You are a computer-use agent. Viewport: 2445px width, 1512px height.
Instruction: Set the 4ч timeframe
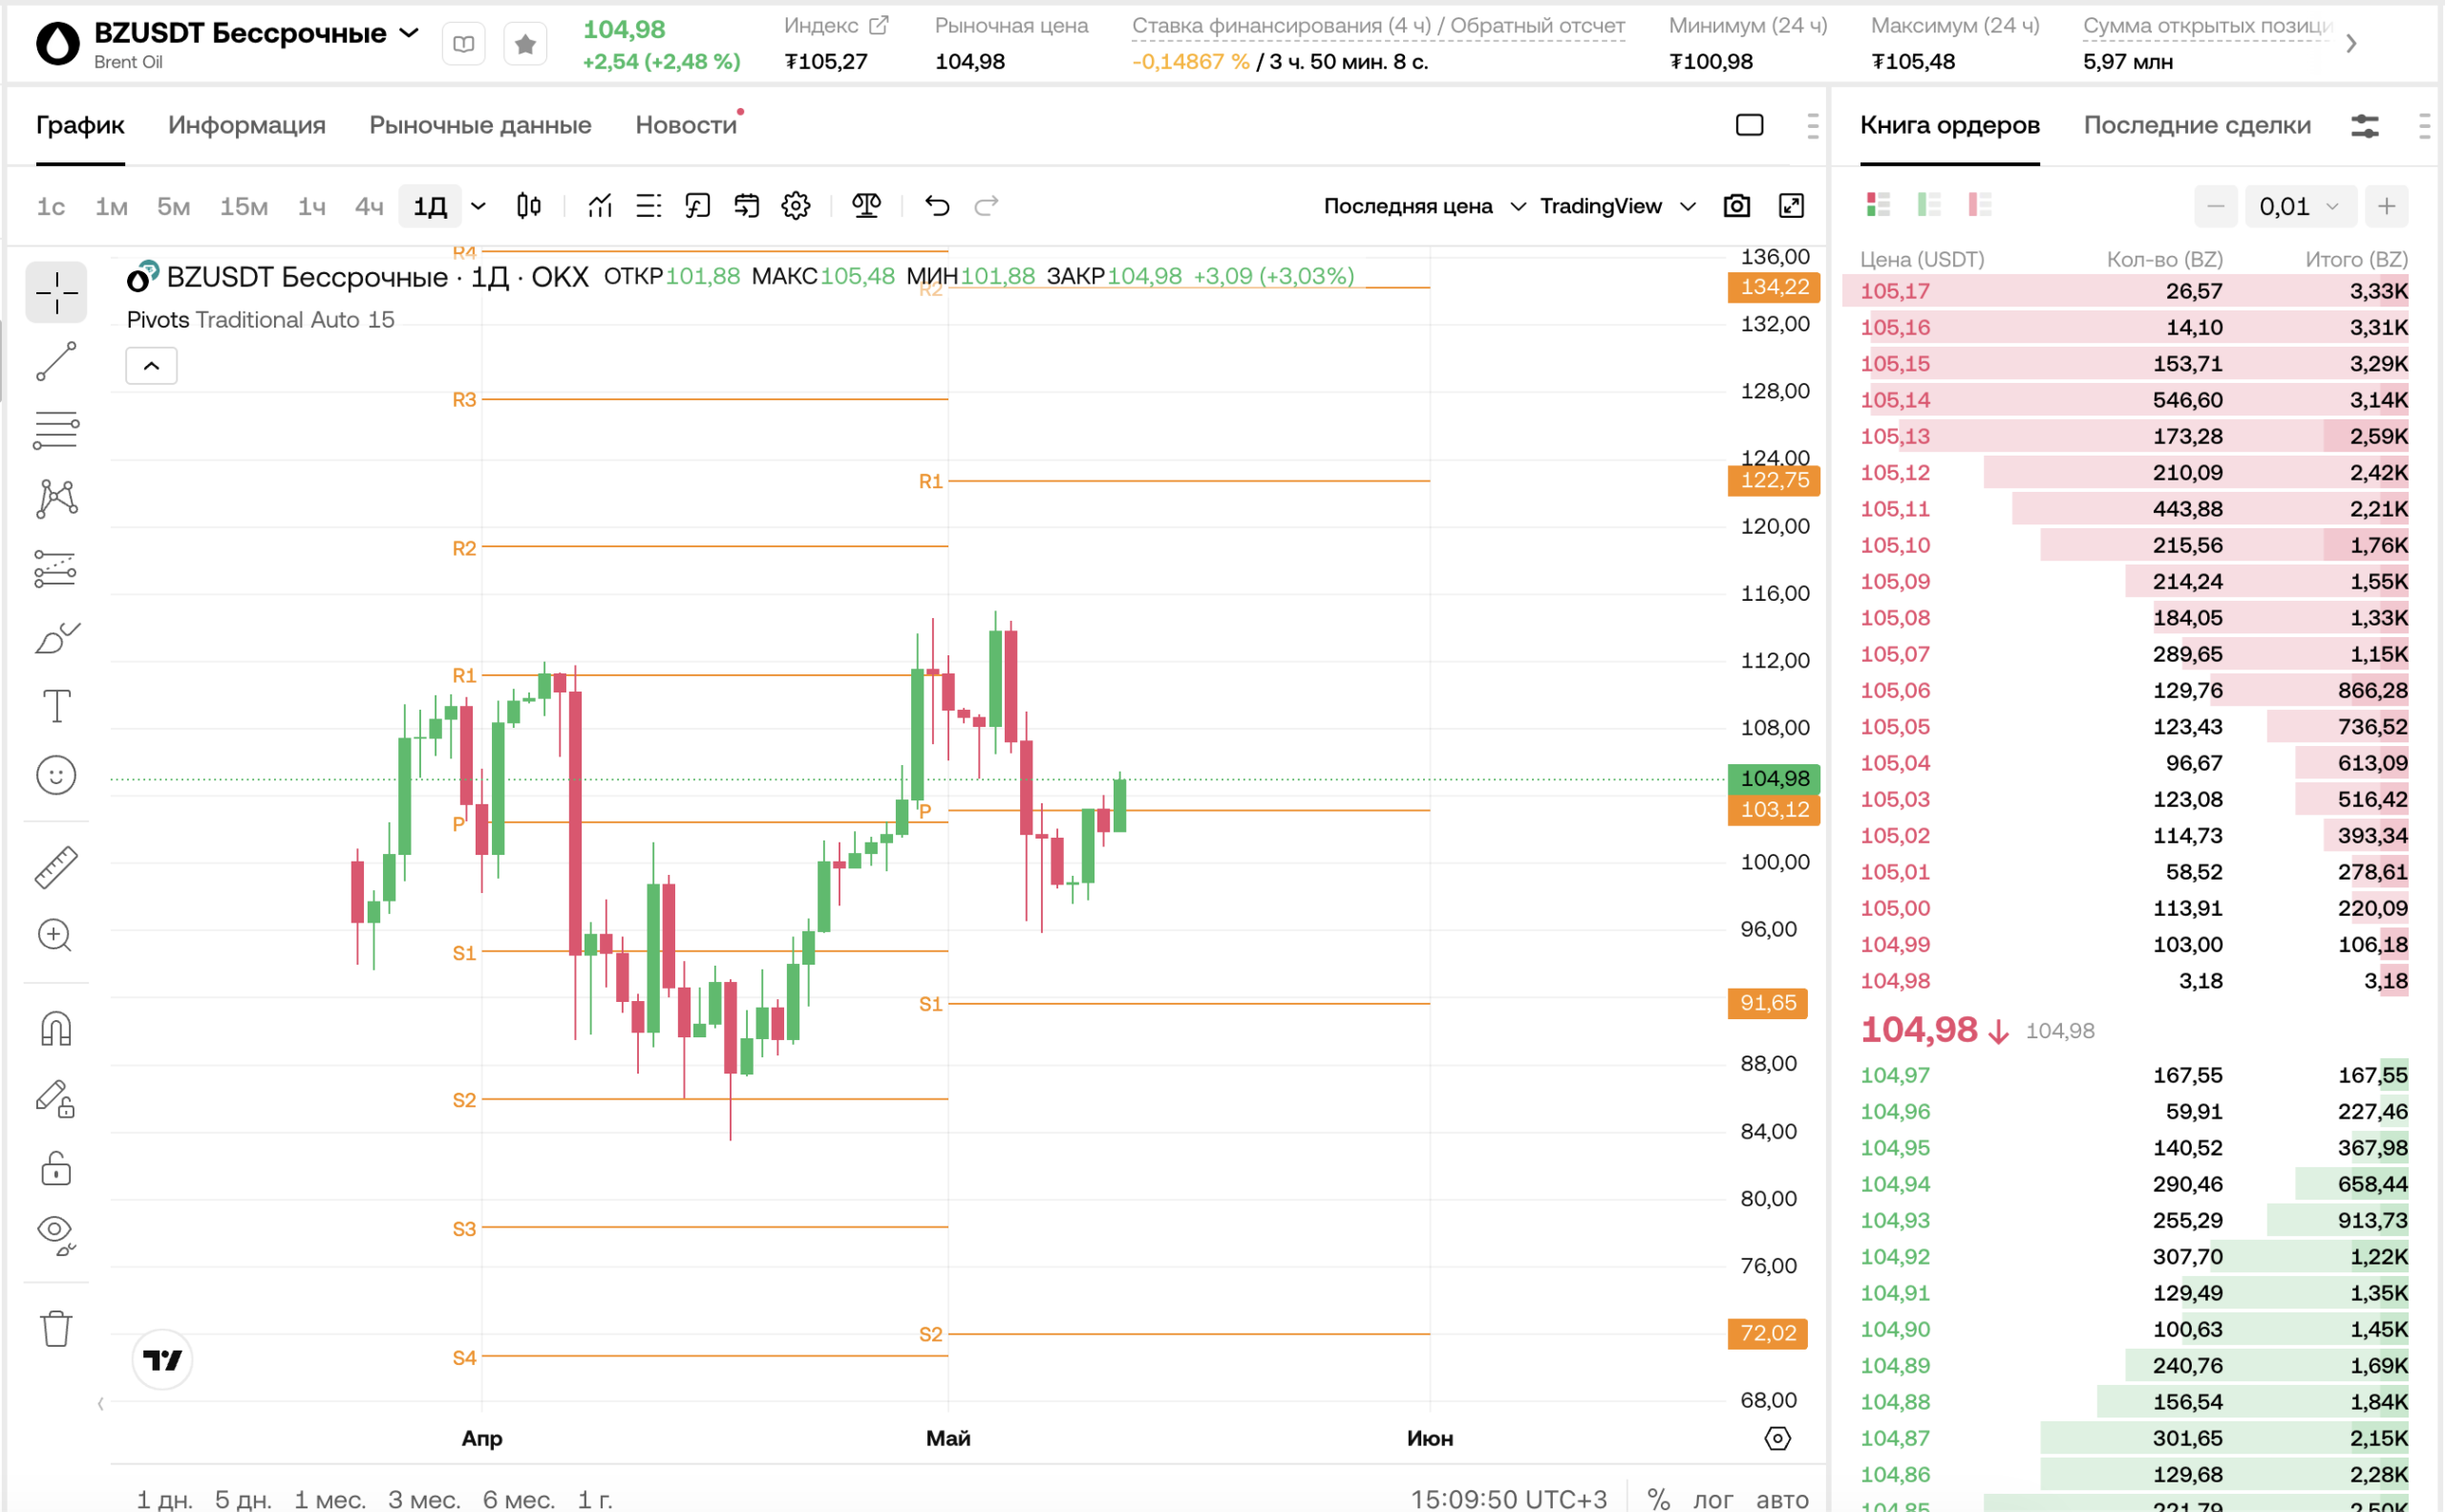369,207
